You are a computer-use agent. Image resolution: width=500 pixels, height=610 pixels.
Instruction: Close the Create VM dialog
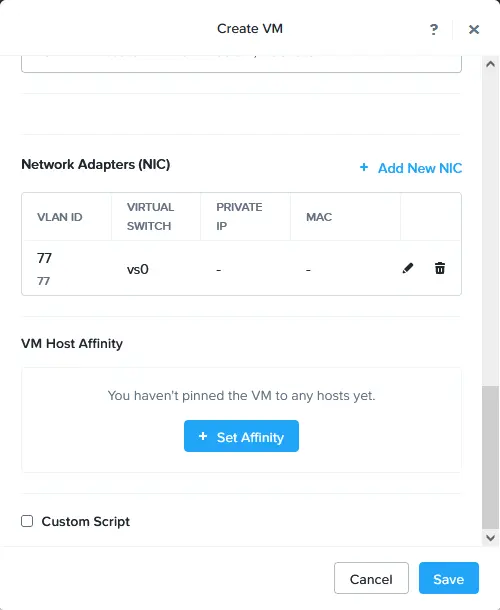click(x=474, y=30)
